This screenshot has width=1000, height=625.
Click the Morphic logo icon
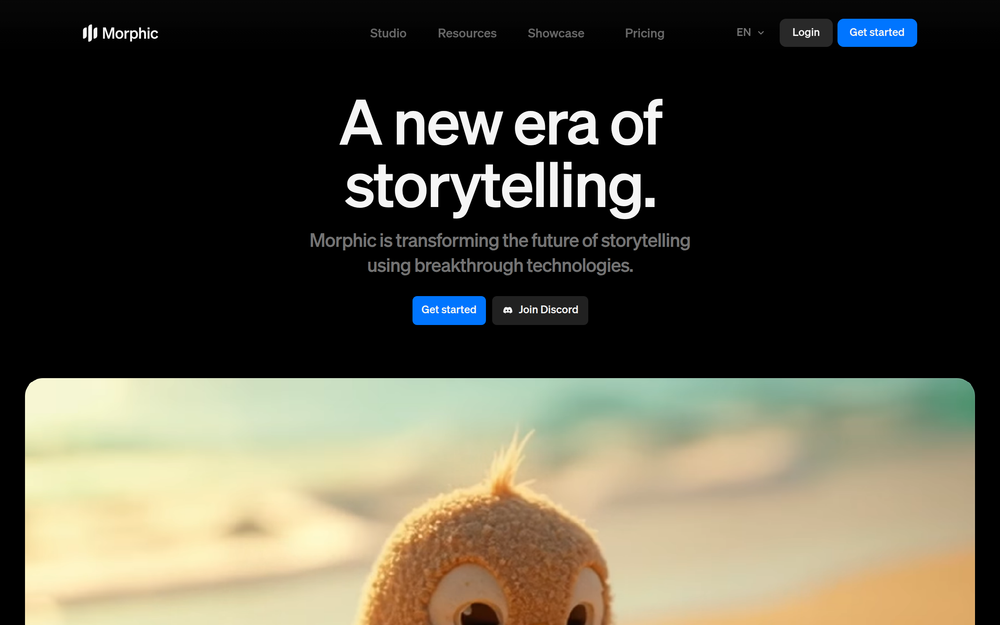pos(90,33)
